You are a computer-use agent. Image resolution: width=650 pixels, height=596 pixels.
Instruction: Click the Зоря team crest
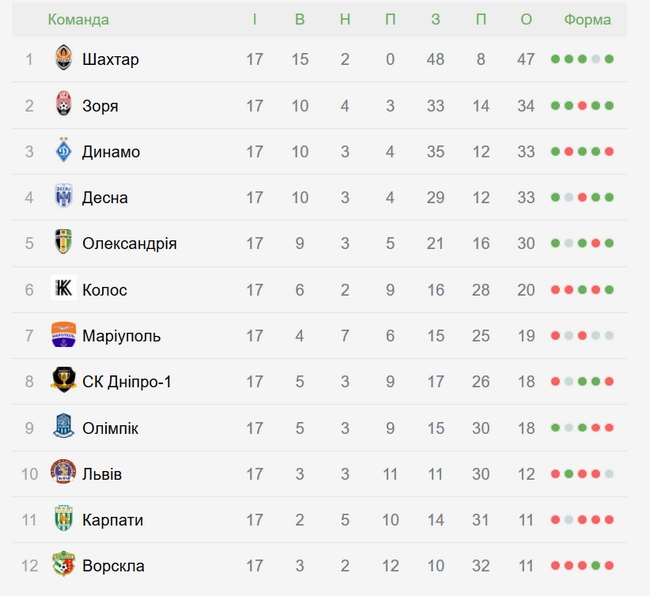[x=64, y=105]
